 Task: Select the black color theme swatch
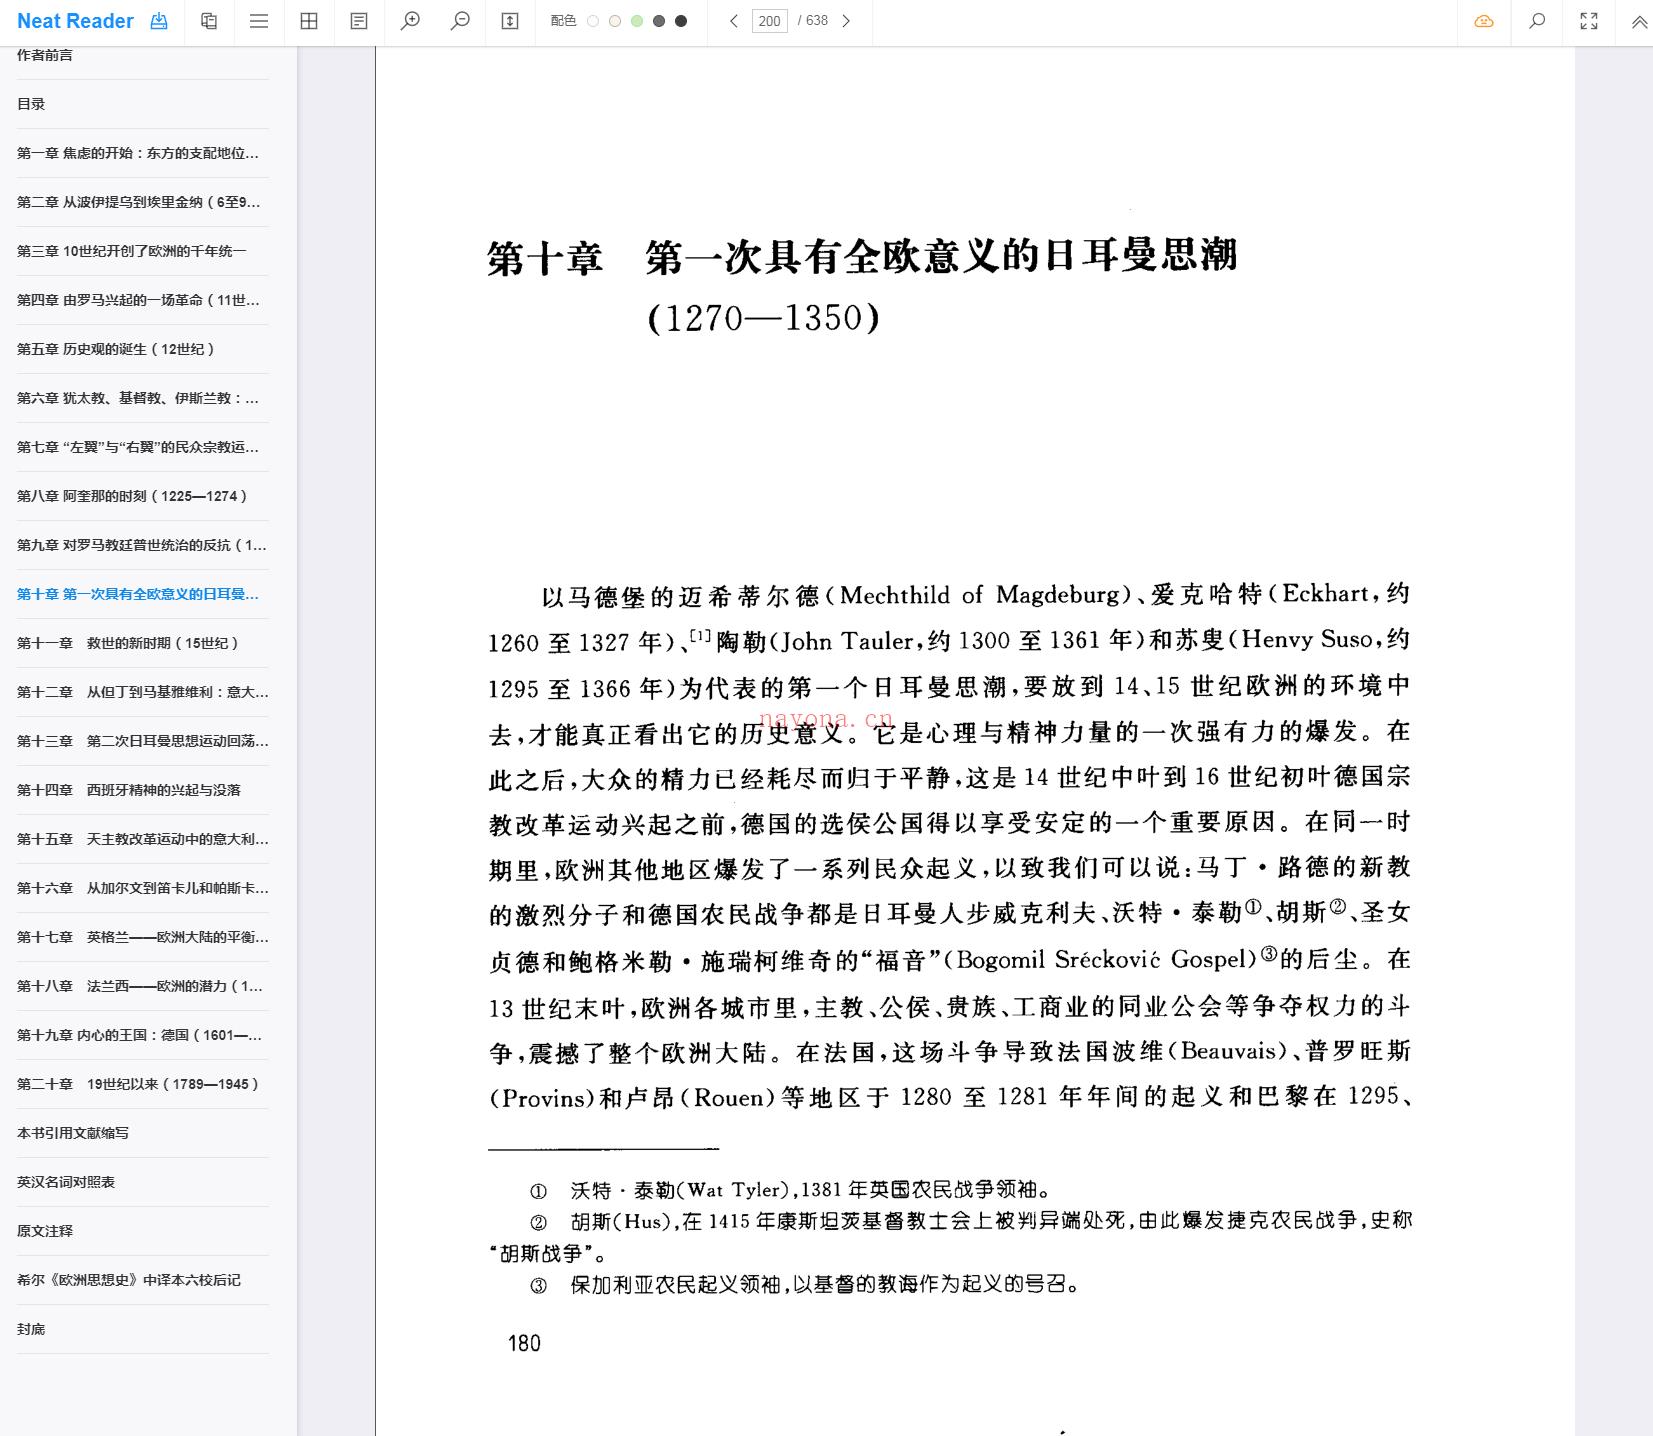681,21
